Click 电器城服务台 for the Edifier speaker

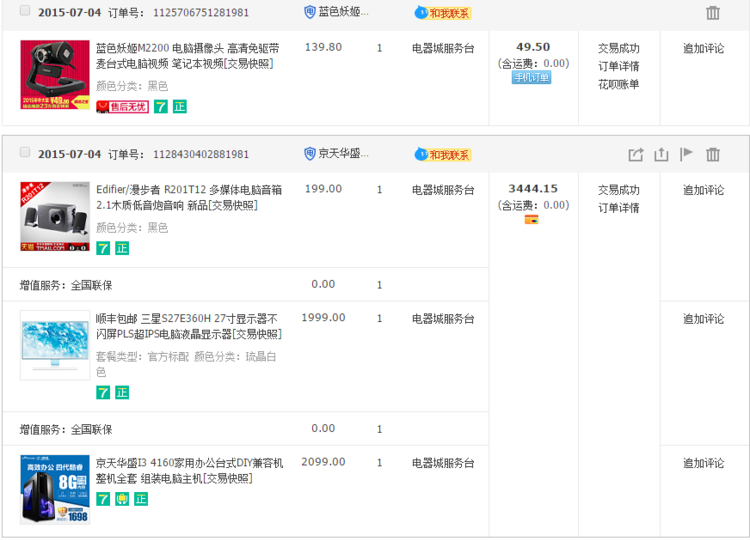pos(443,190)
